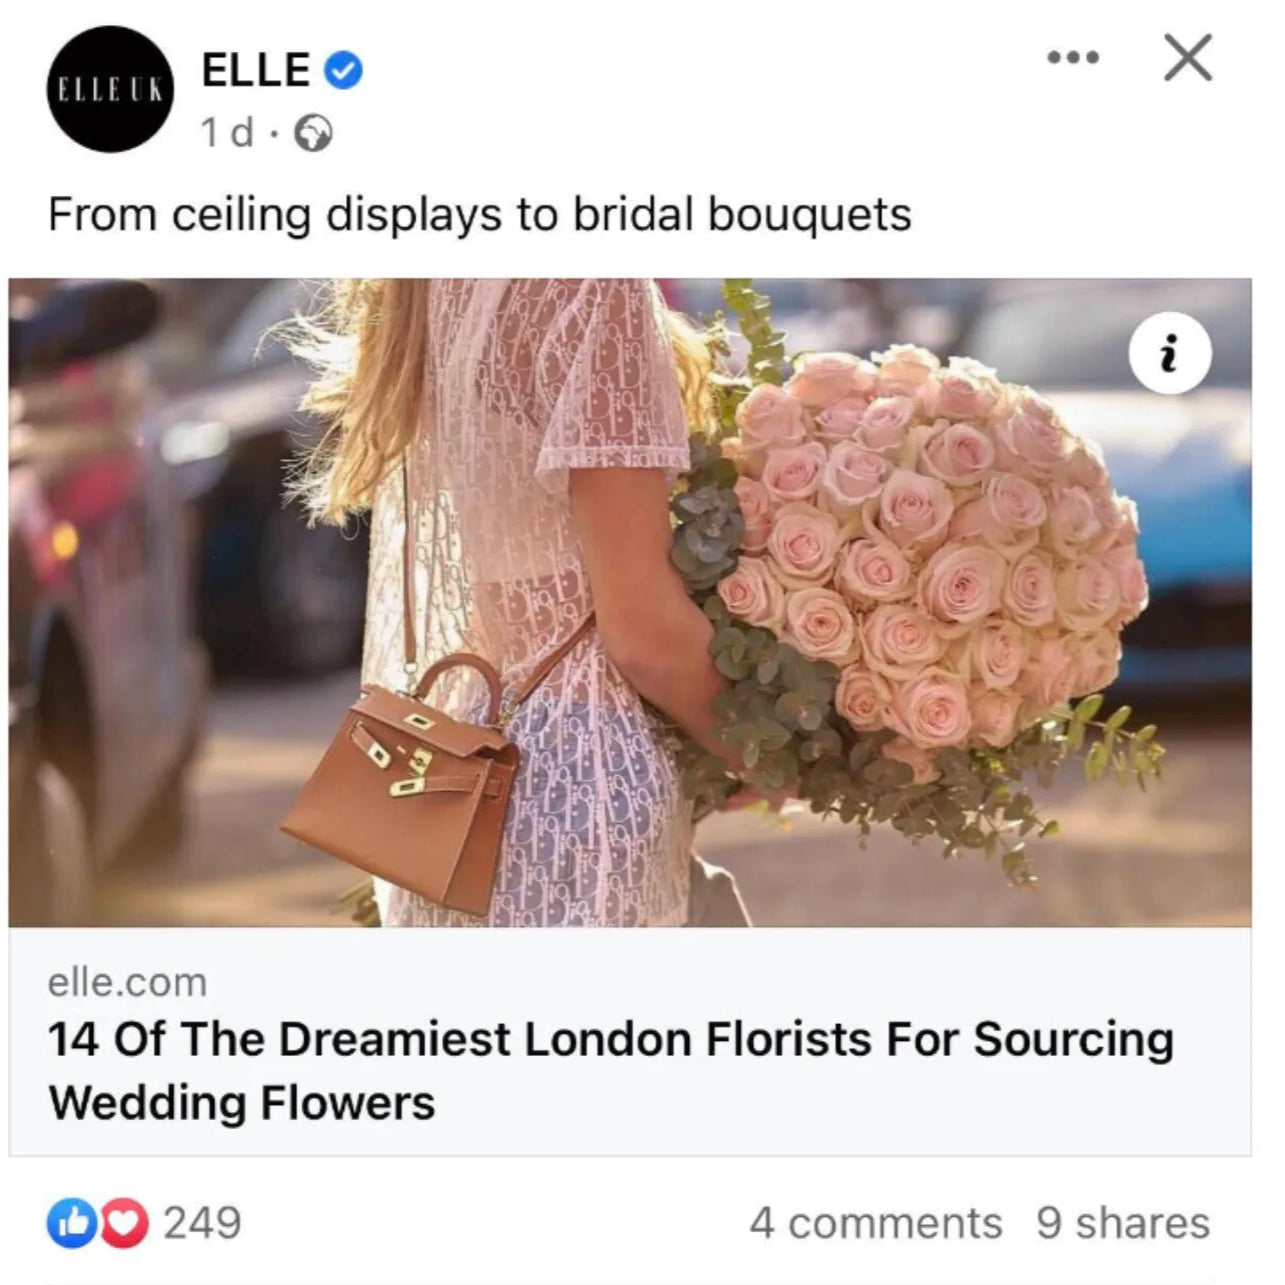The width and height of the screenshot is (1285, 1285).
Task: Click the globe public audience icon
Action: tap(313, 133)
